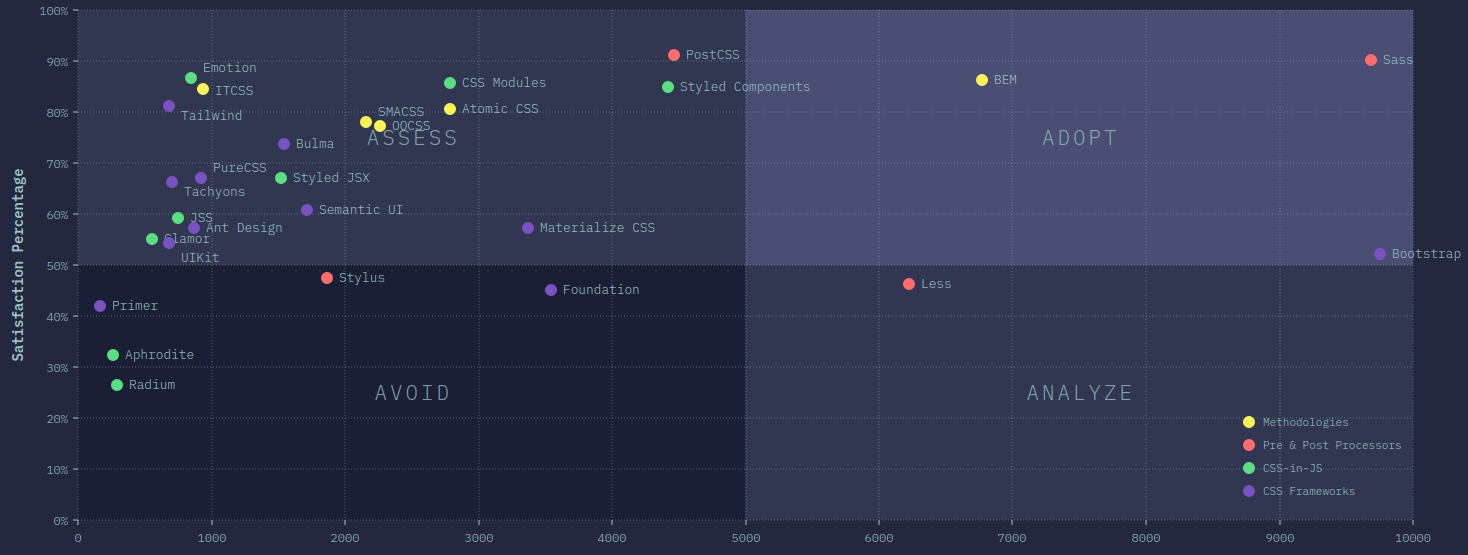Click the Sass data point
Screen dimensions: 1468x555
pos(1371,60)
